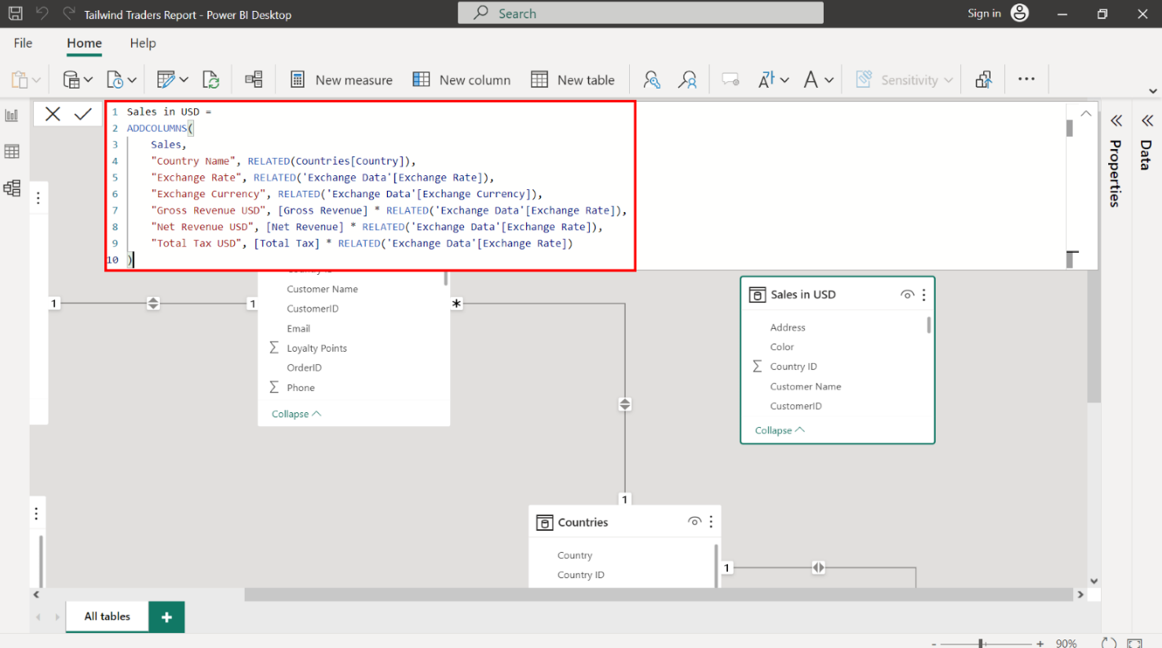Screen dimensions: 1162x648
Task: Open the Table view from left sidebar
Action: pyautogui.click(x=12, y=152)
